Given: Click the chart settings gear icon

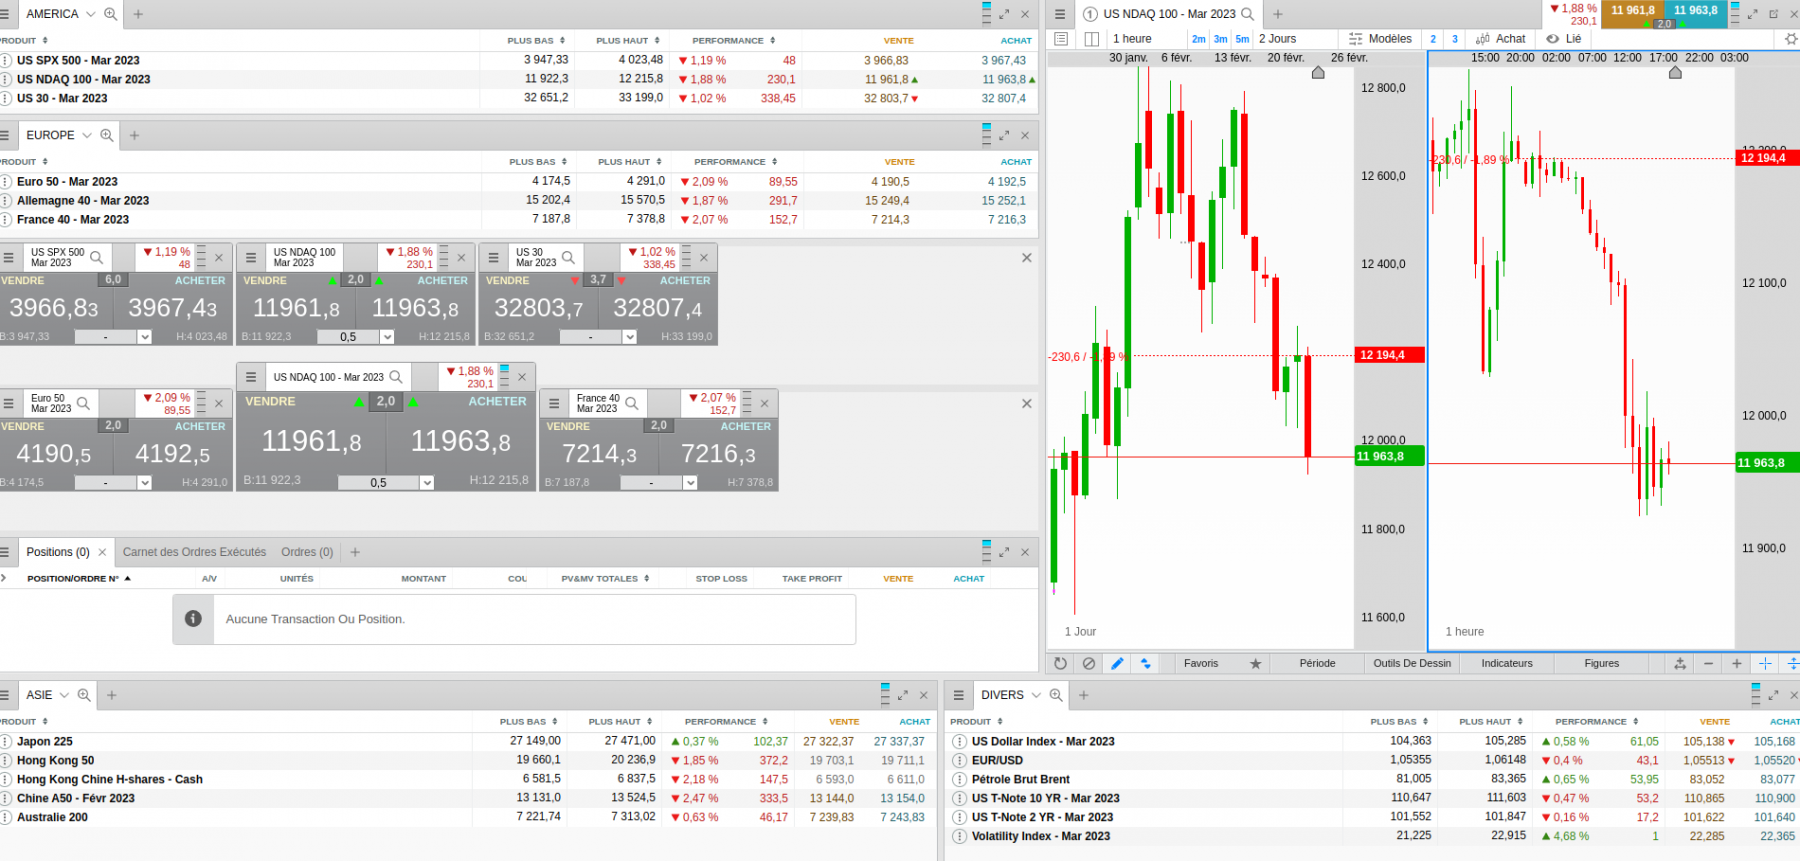Looking at the screenshot, I should click(x=1790, y=39).
